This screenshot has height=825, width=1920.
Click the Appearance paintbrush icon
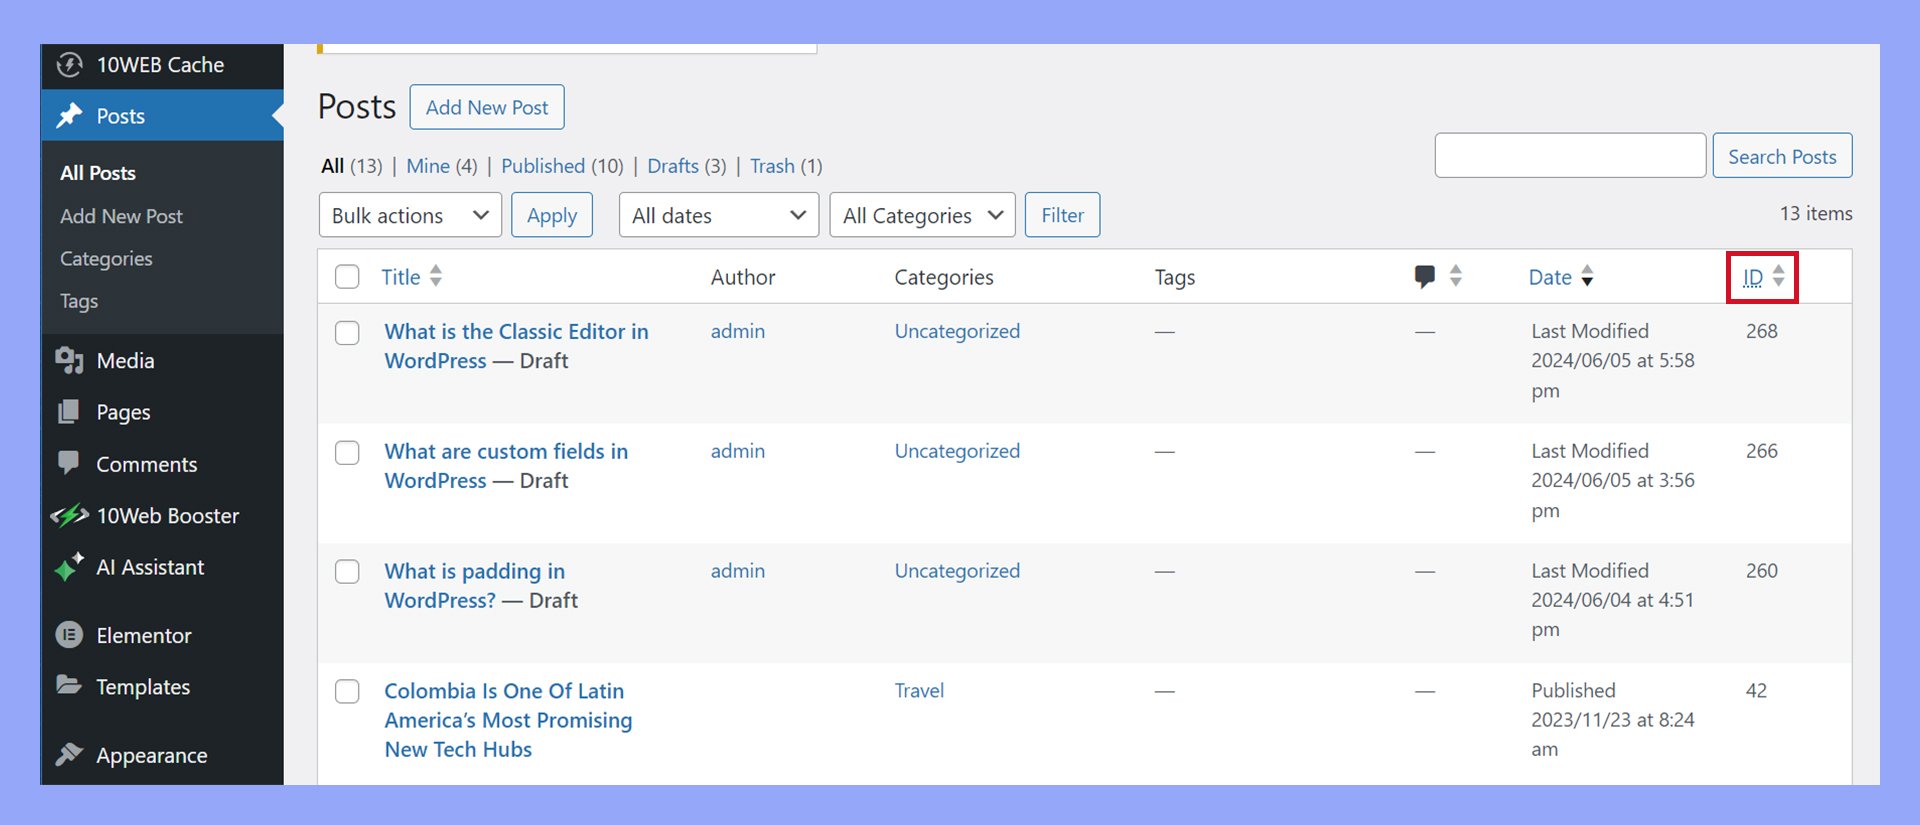(69, 755)
